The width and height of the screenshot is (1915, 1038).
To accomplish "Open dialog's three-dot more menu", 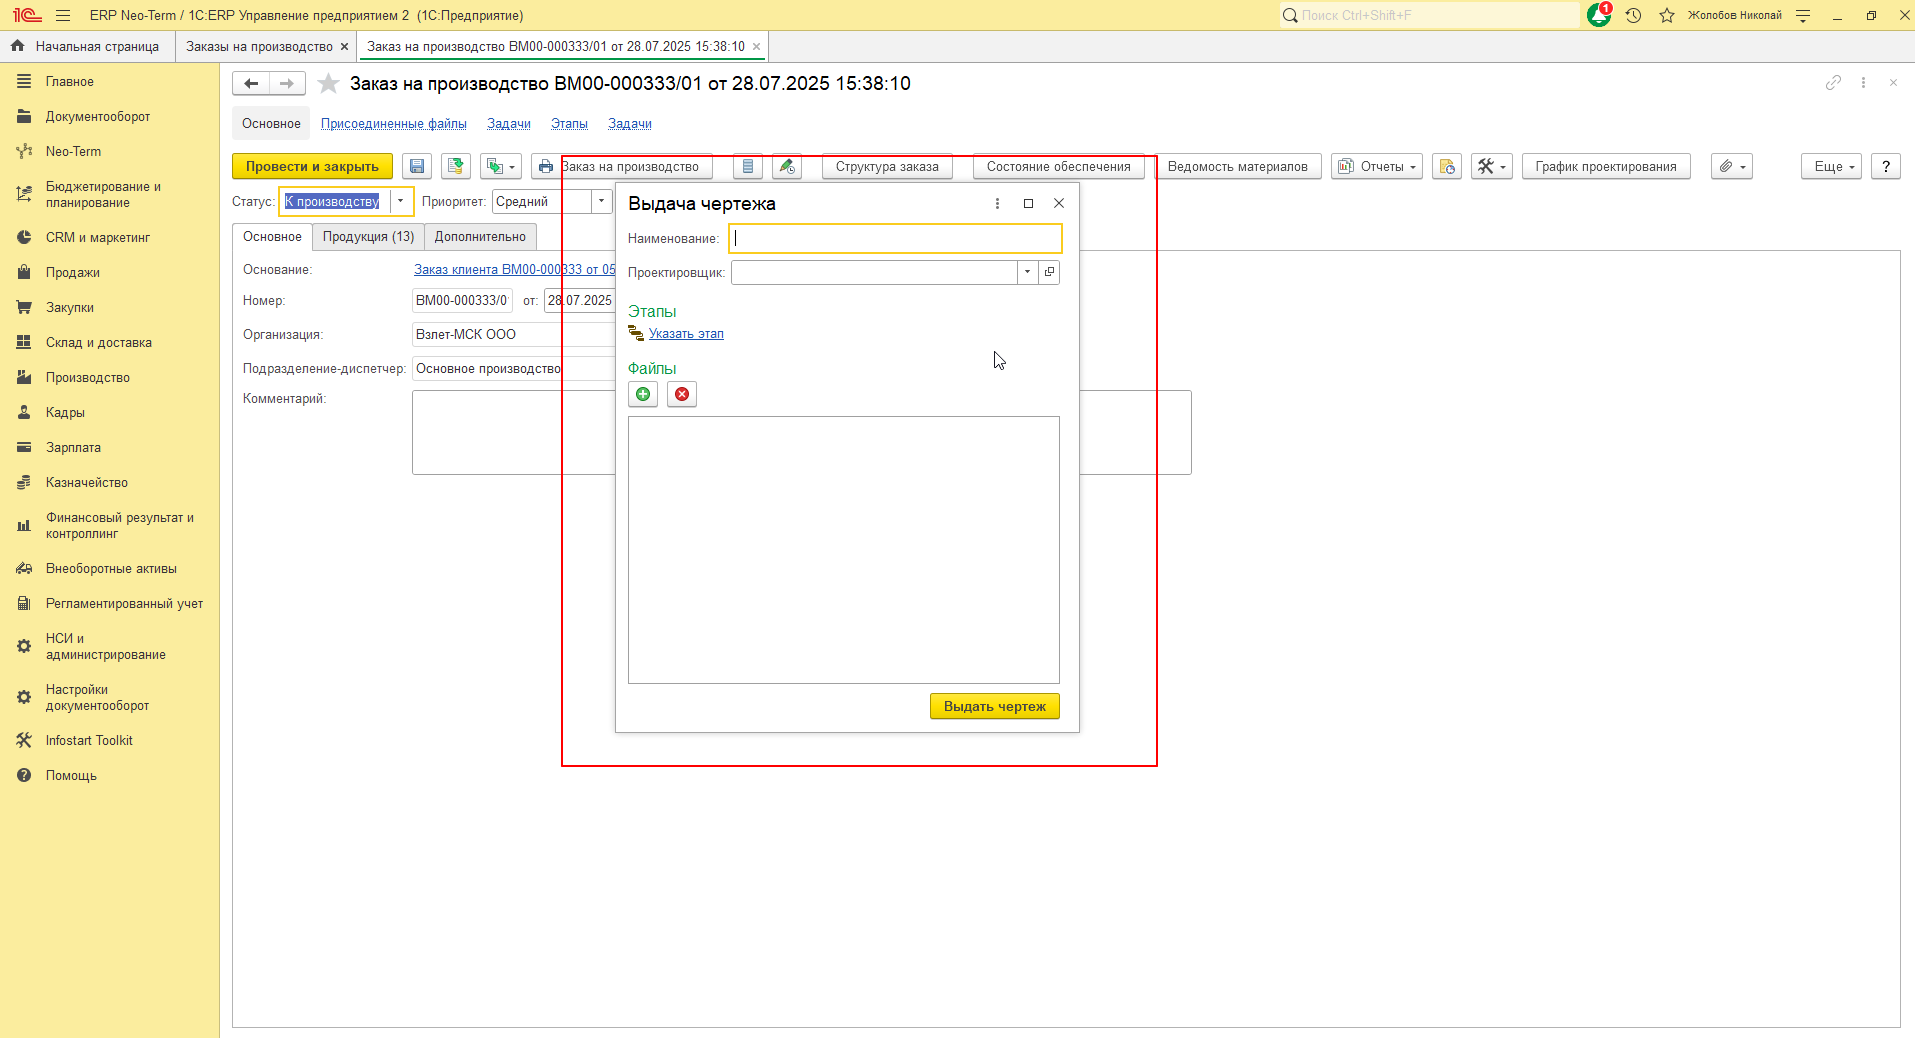I will point(997,203).
